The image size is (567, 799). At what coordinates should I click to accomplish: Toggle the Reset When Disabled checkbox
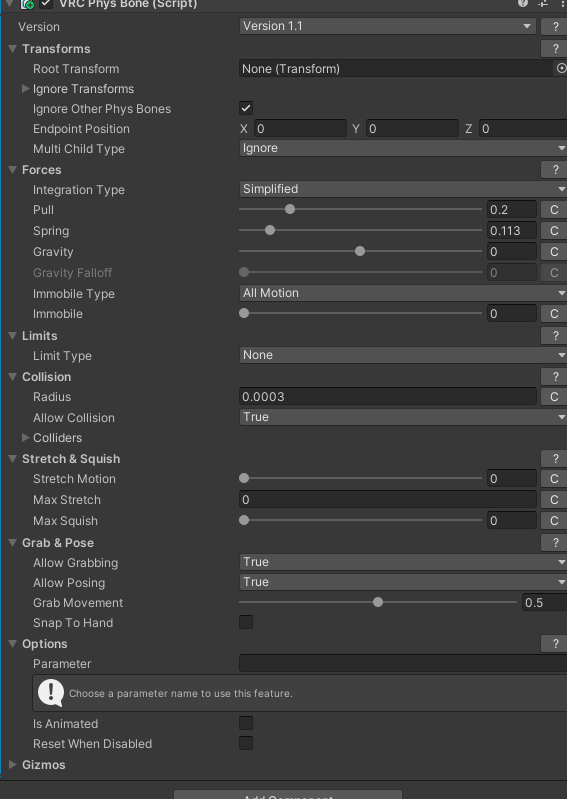point(246,743)
